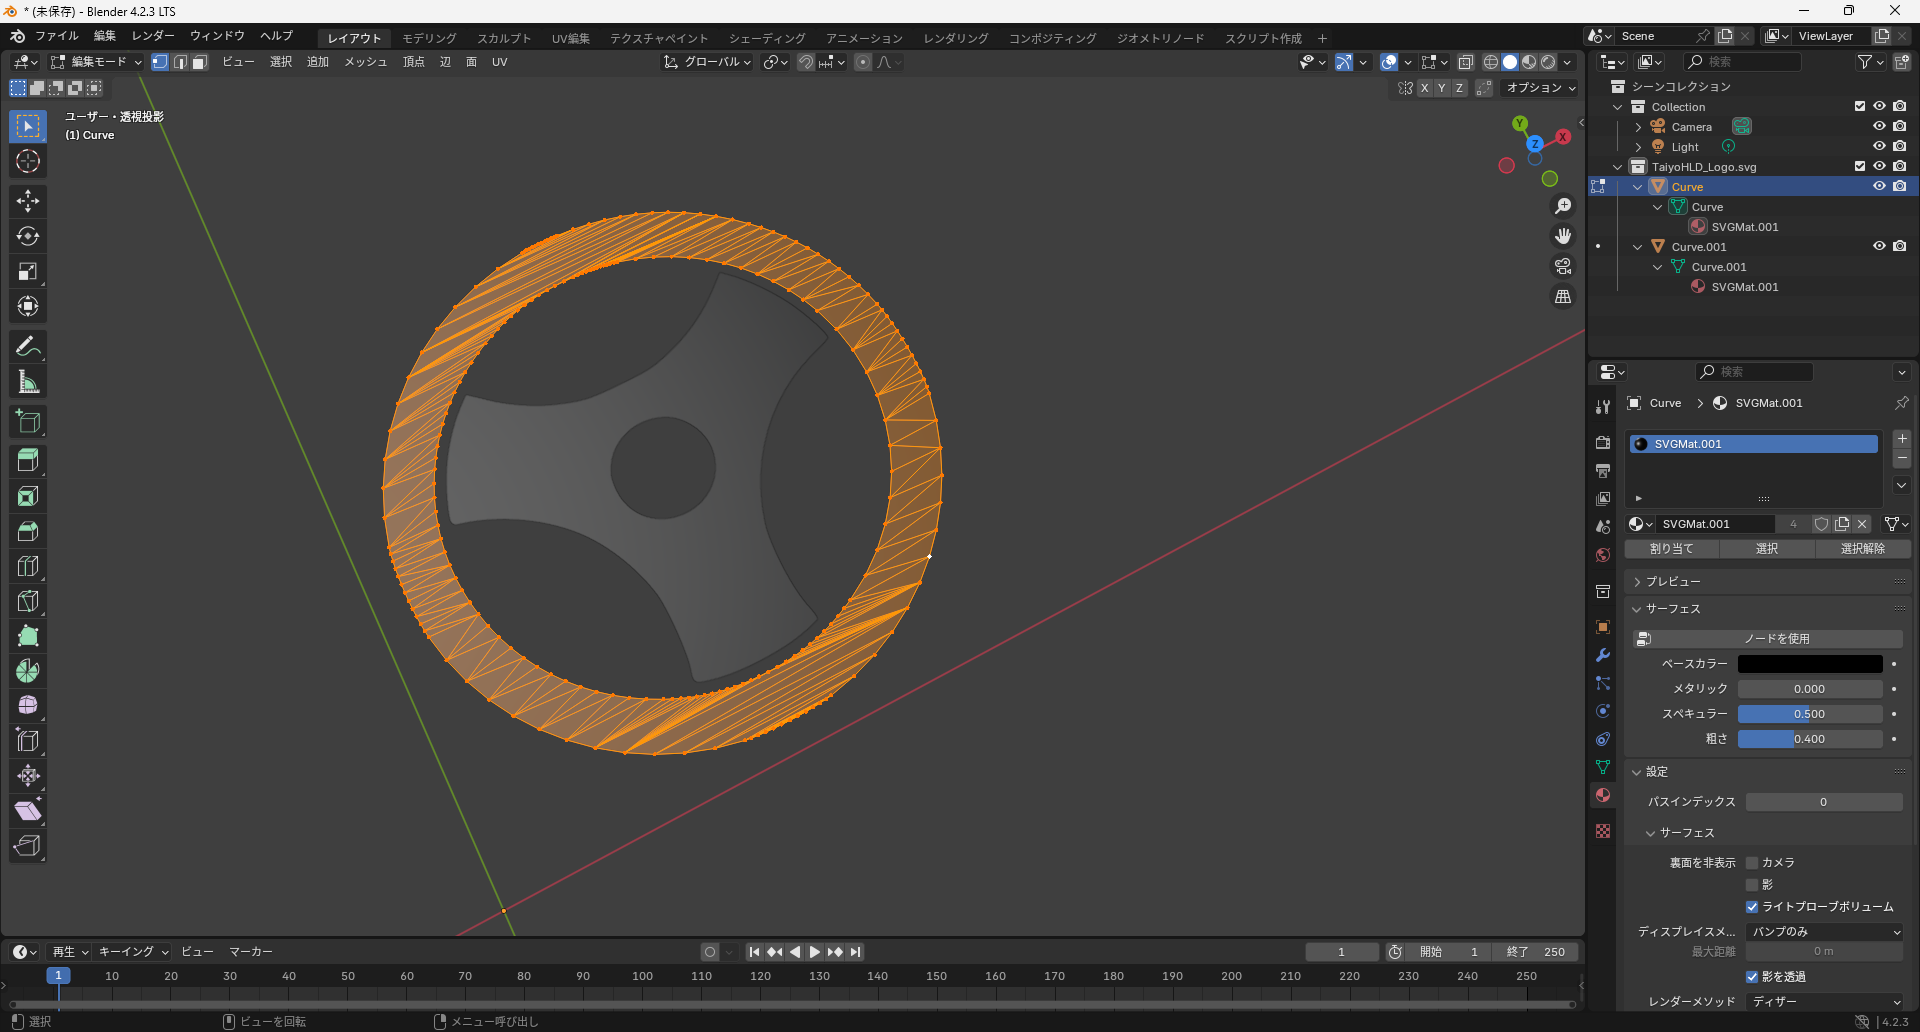Expand the Preview panel
This screenshot has width=1920, height=1032.
coord(1672,582)
